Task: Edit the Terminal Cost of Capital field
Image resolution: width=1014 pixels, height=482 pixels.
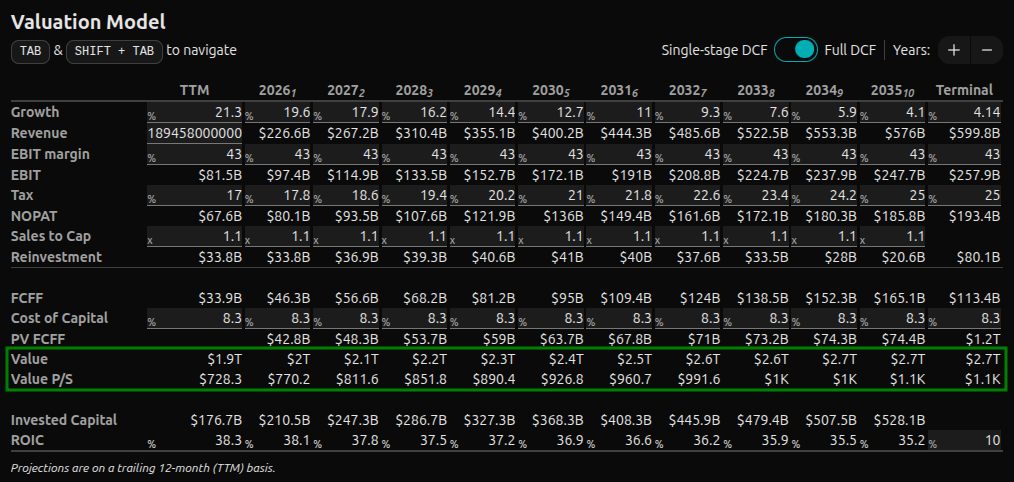Action: pyautogui.click(x=965, y=318)
